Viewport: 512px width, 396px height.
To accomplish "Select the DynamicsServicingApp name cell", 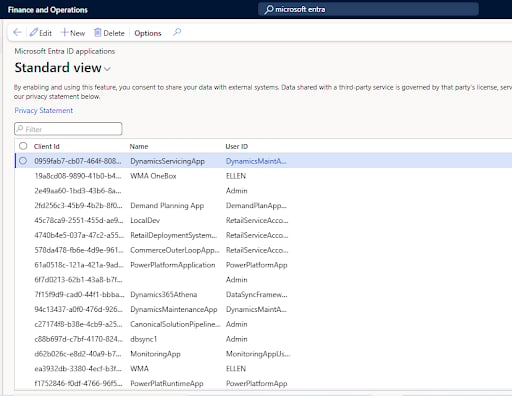I will point(167,161).
